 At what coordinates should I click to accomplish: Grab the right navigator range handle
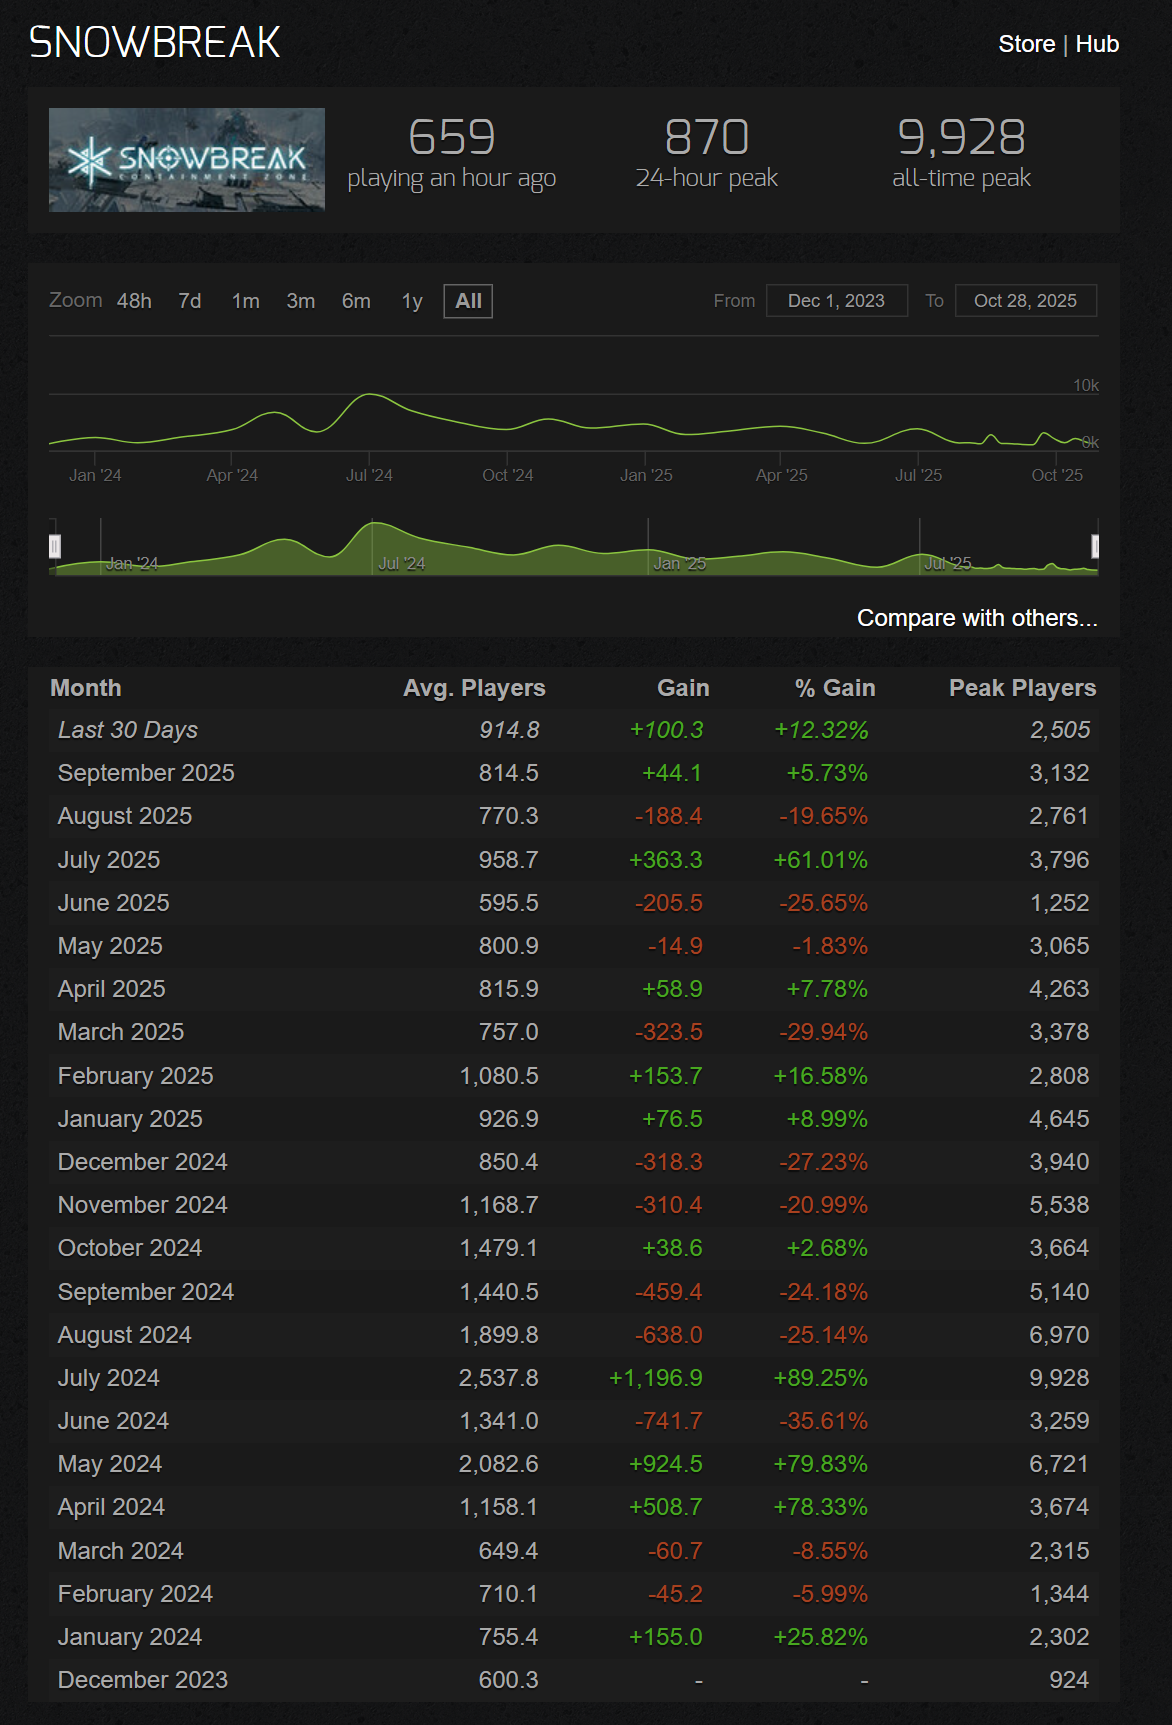1095,546
